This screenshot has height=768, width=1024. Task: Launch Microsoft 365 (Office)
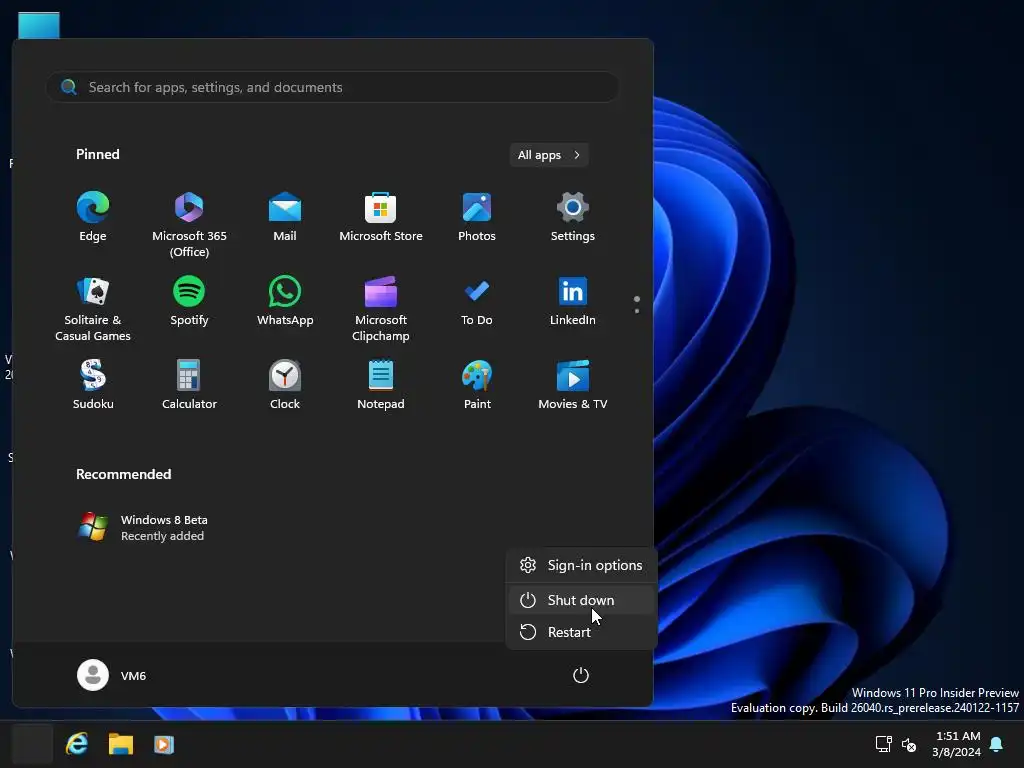(189, 225)
